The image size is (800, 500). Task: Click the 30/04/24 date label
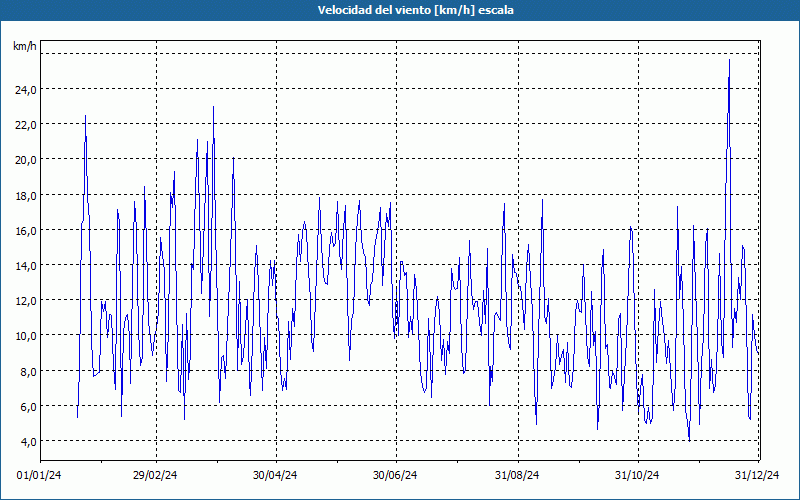(x=275, y=475)
